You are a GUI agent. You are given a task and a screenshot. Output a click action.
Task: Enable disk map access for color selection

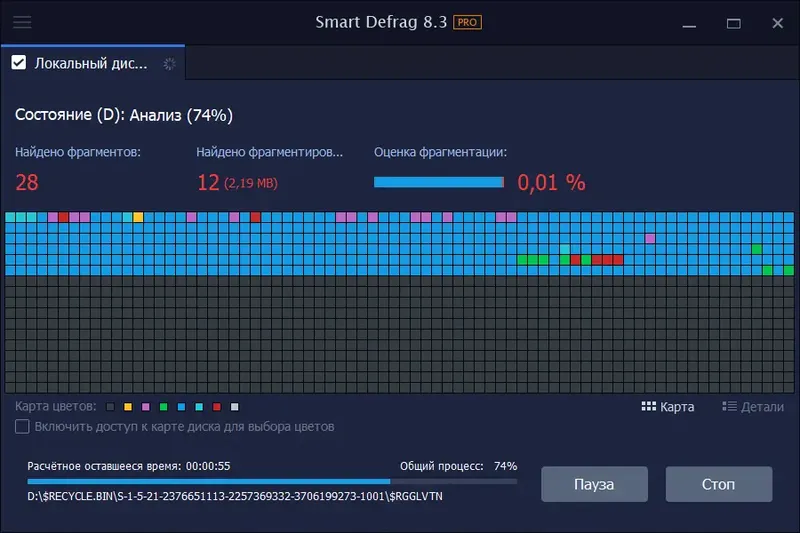pyautogui.click(x=22, y=426)
